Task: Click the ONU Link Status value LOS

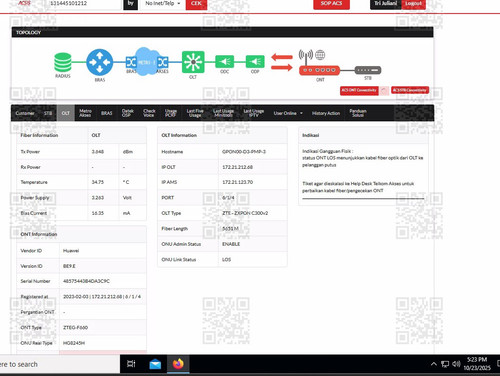Action: (226, 259)
